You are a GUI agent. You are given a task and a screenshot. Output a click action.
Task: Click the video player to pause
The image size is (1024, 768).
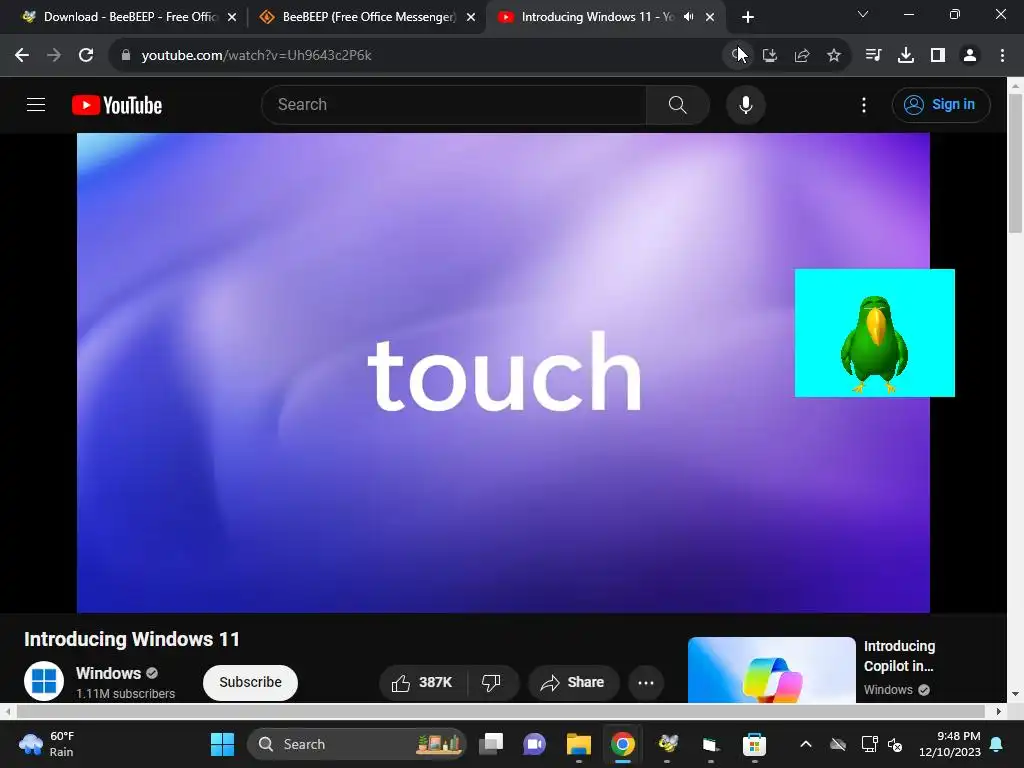(503, 373)
